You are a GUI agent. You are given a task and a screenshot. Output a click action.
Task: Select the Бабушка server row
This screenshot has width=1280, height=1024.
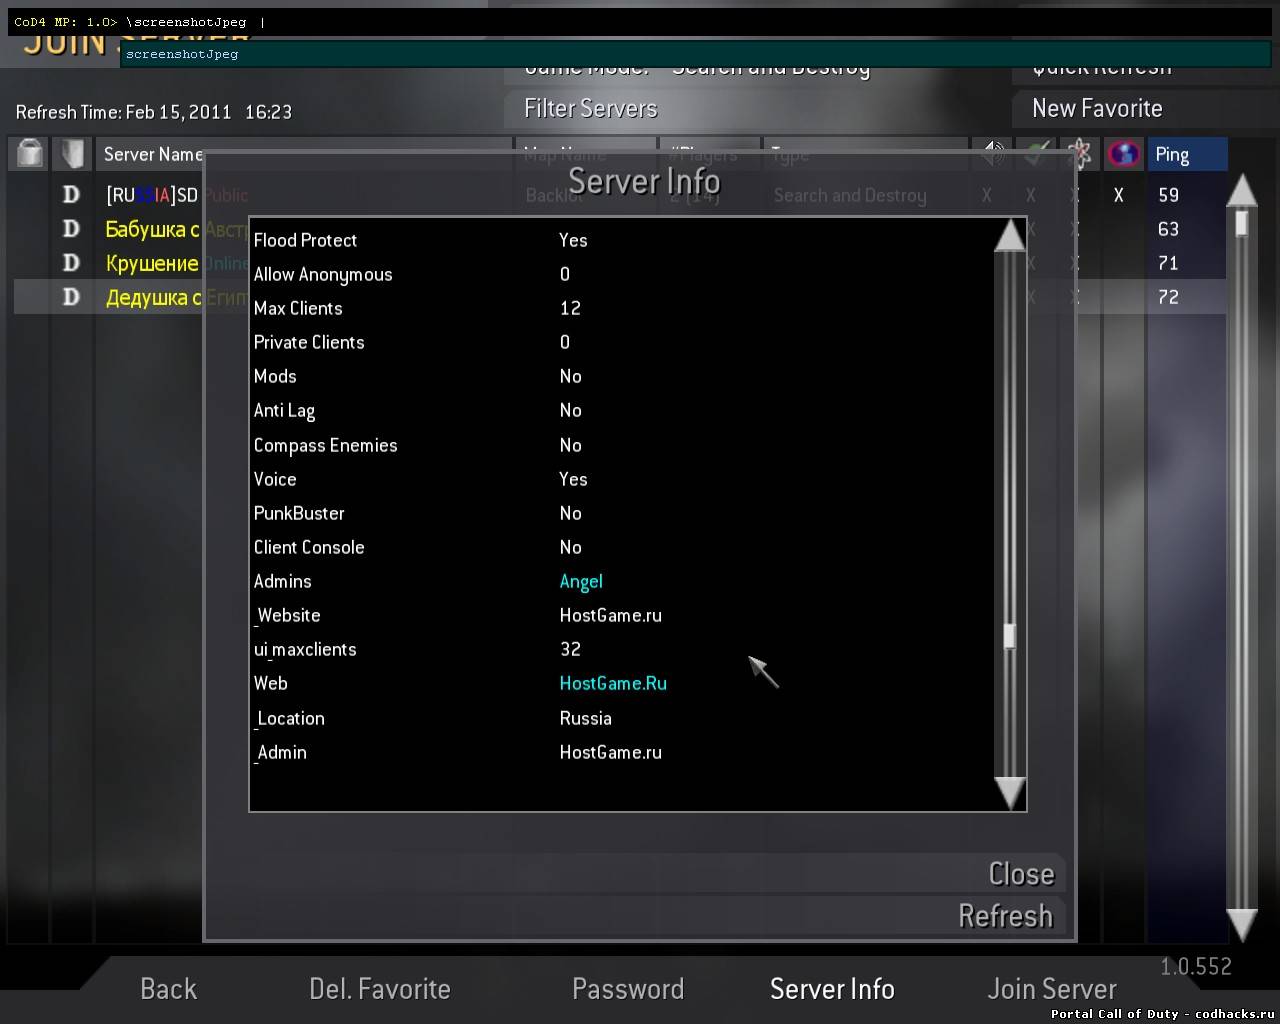620,229
